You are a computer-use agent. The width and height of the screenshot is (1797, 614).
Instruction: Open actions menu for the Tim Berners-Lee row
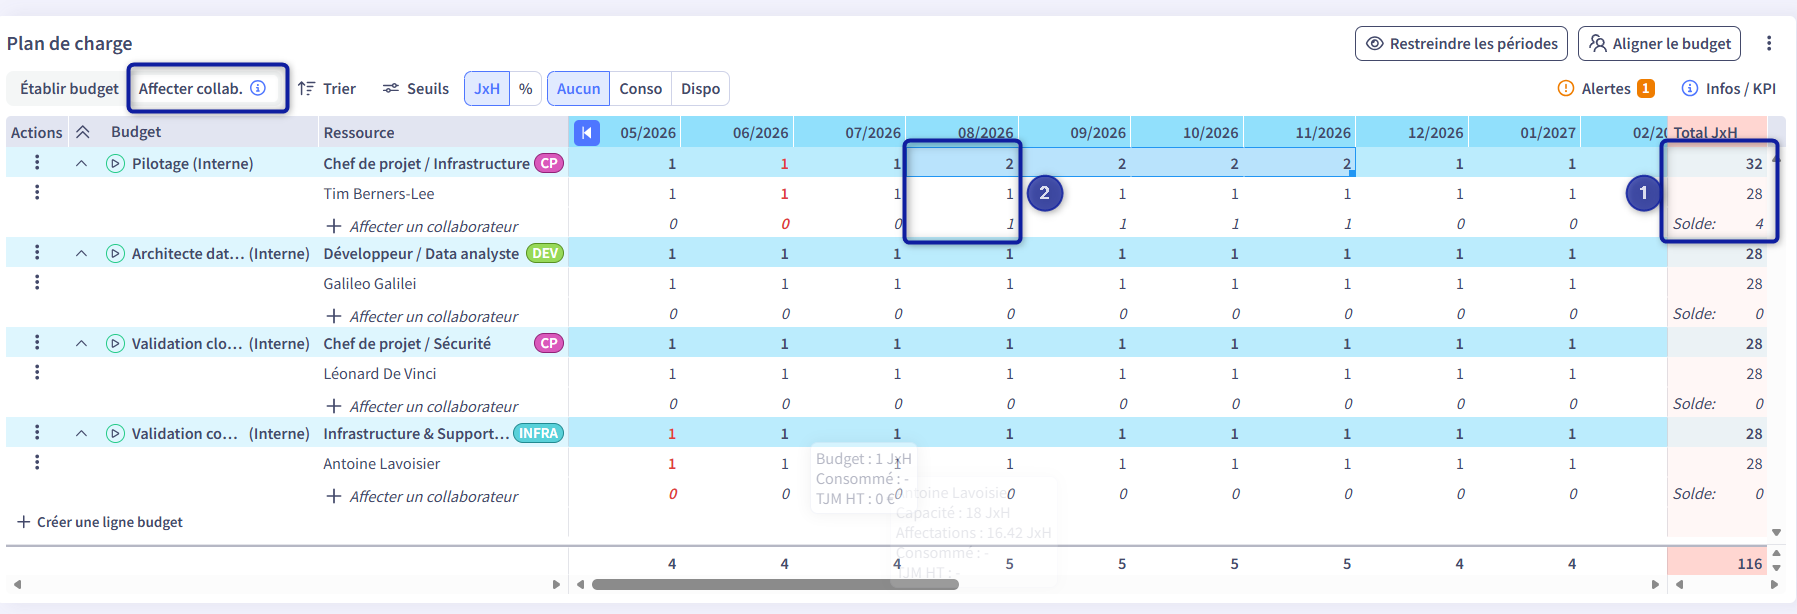tap(37, 192)
